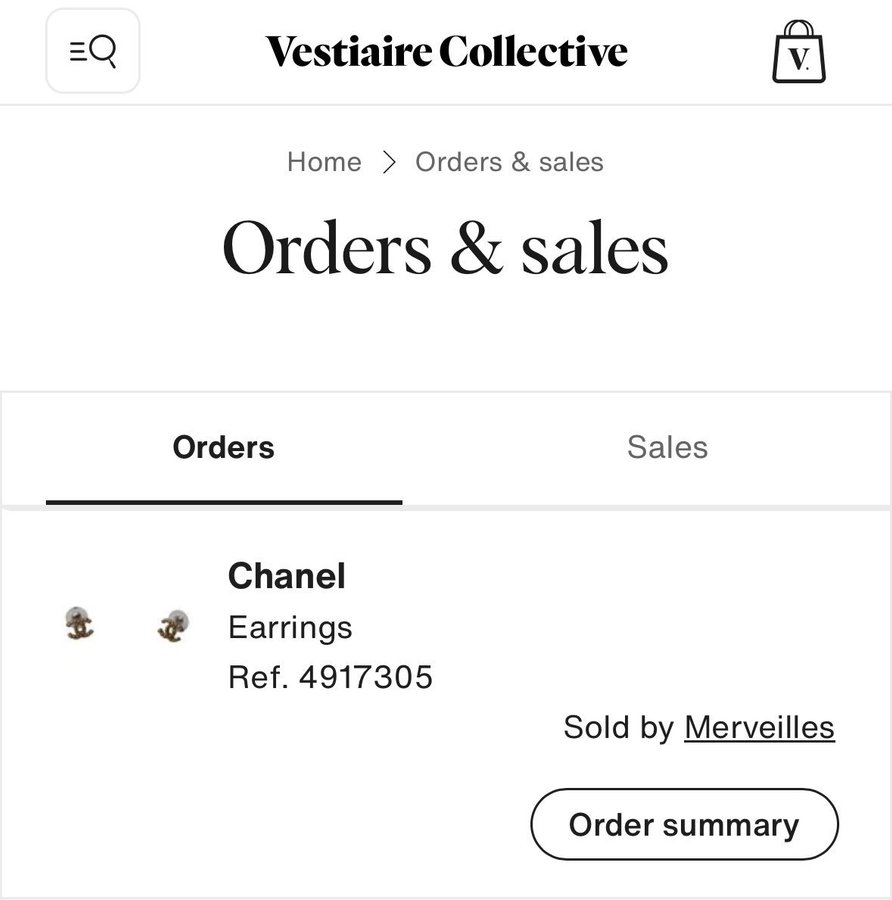This screenshot has width=892, height=900.
Task: Click the V letter on bag icon
Action: click(x=798, y=60)
